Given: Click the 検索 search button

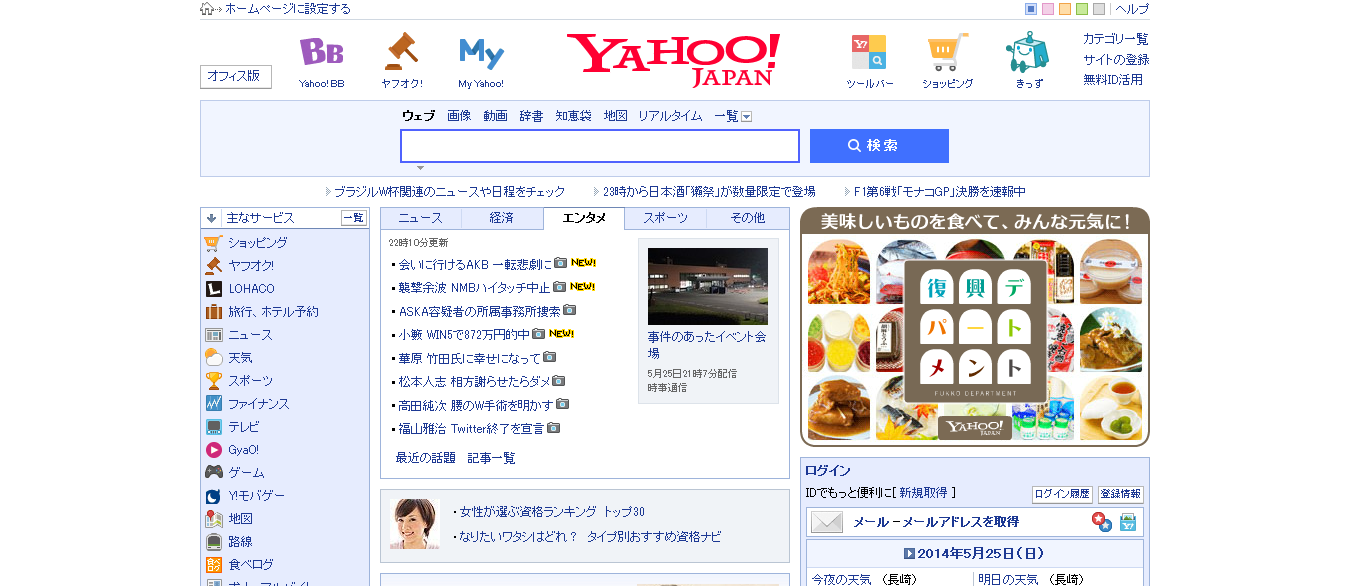Looking at the screenshot, I should [x=879, y=146].
